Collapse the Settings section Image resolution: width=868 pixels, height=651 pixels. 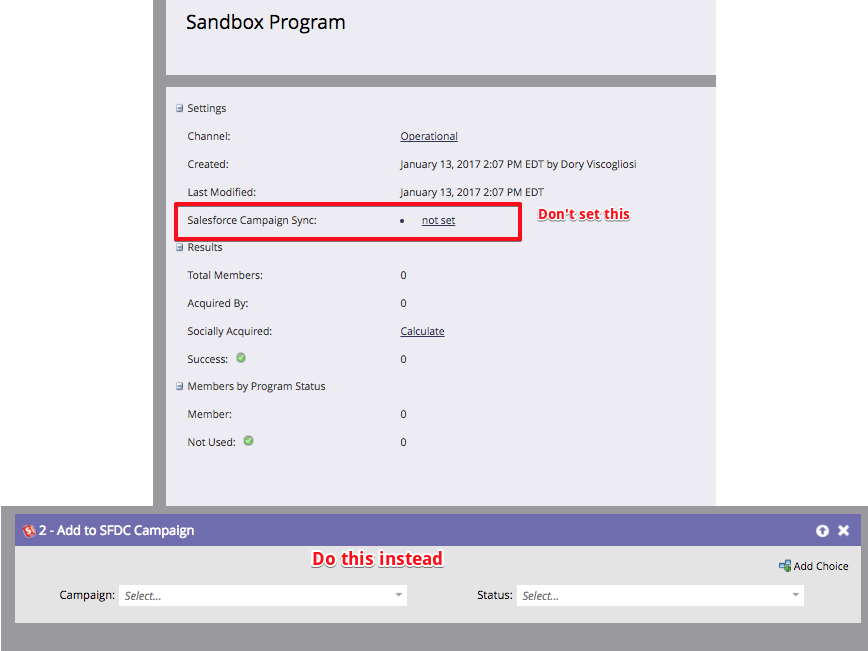coord(180,109)
